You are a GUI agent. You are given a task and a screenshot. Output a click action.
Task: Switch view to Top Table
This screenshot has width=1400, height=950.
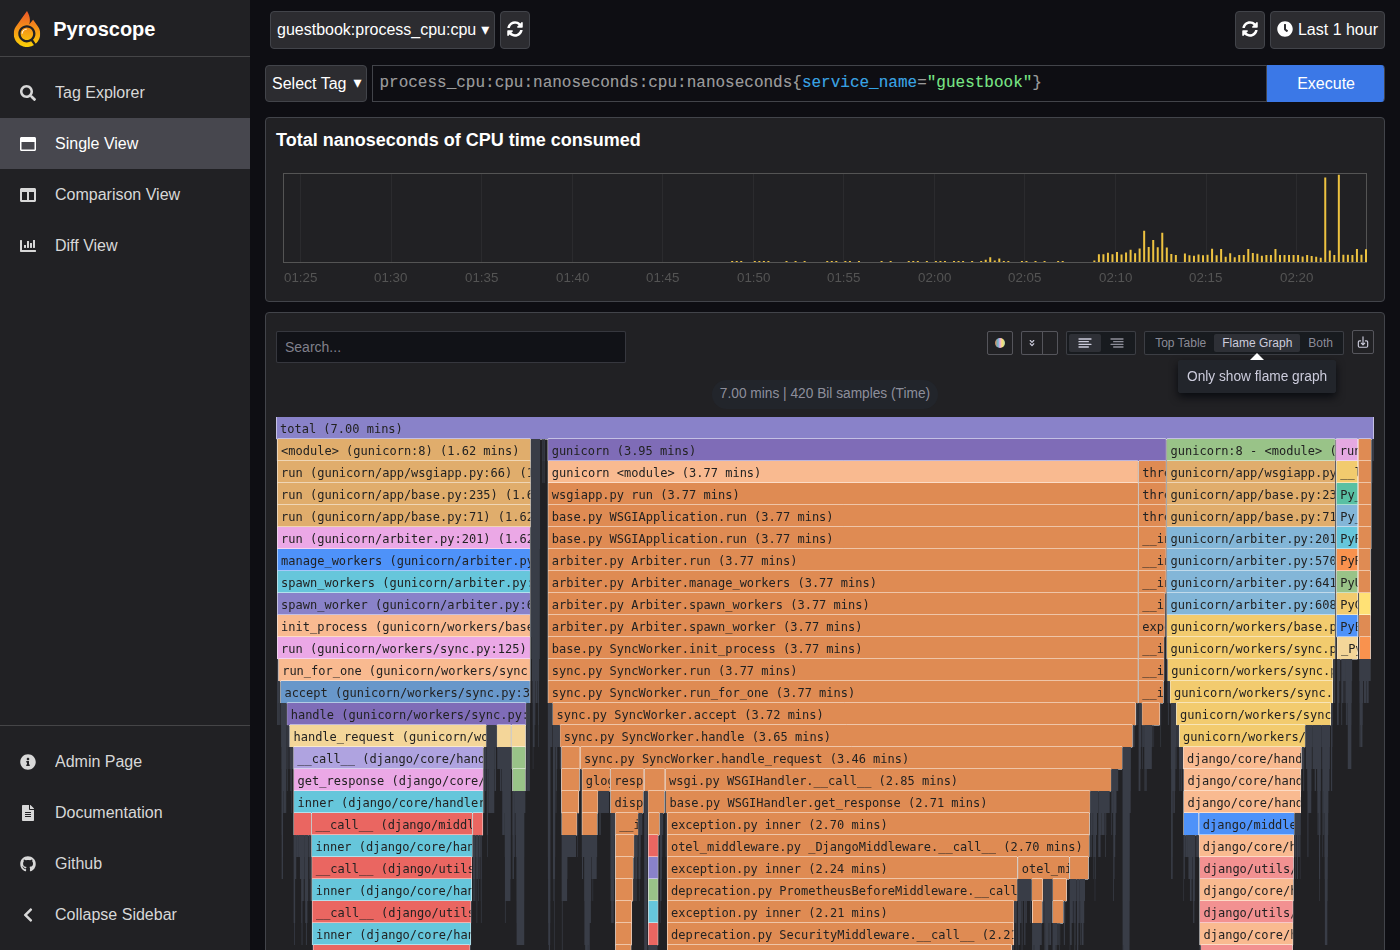(1180, 343)
